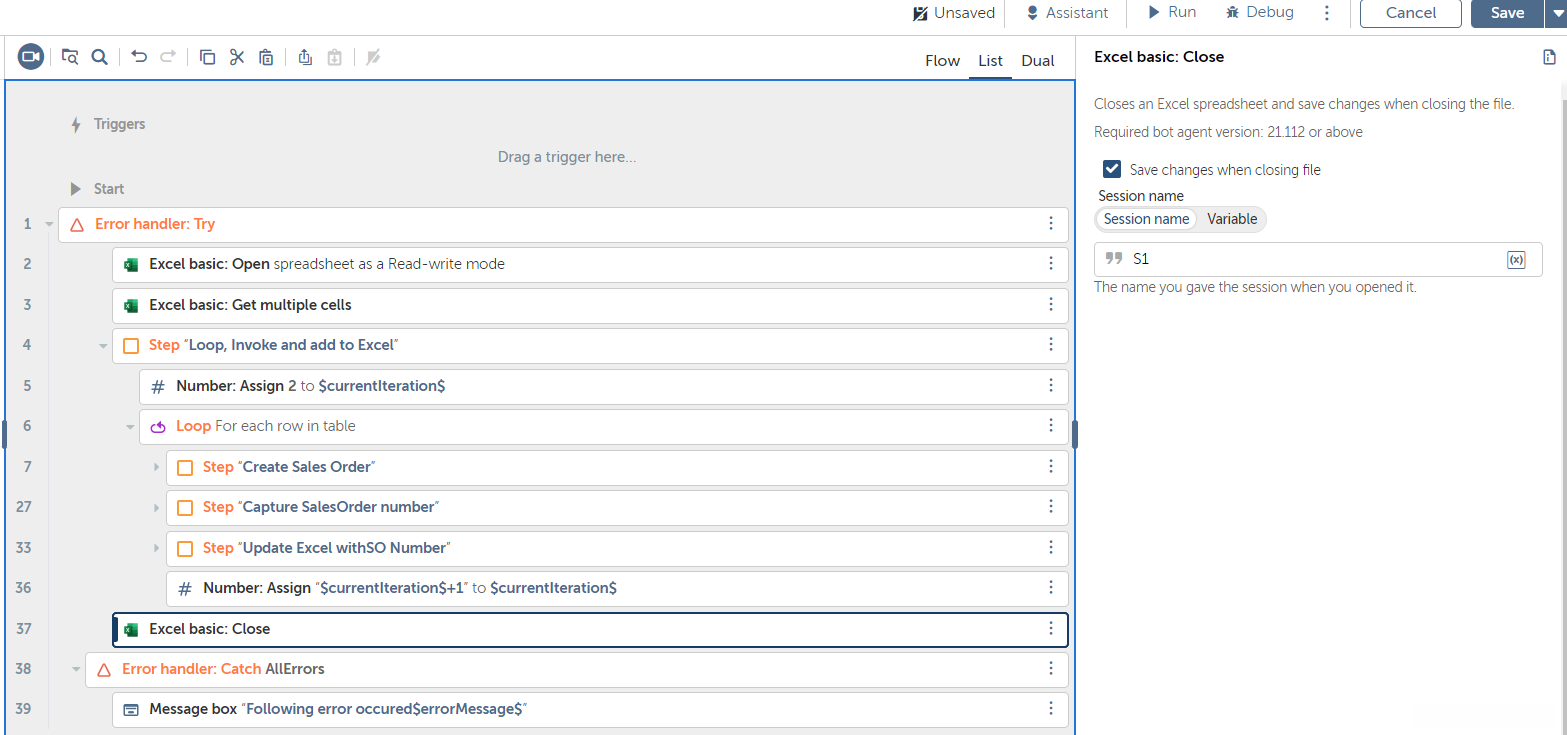
Task: Select the Variable session option
Action: click(x=1231, y=219)
